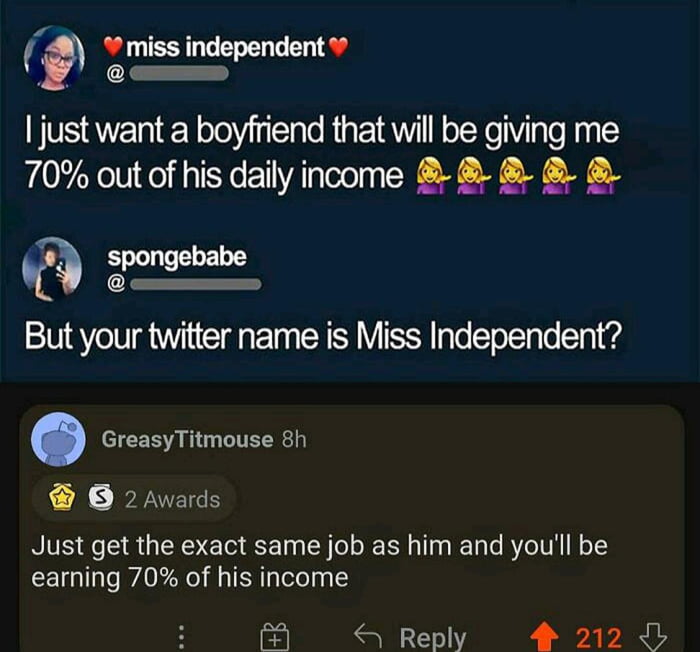Click the gold star award icon
Viewport: 700px width, 652px height.
coord(62,497)
